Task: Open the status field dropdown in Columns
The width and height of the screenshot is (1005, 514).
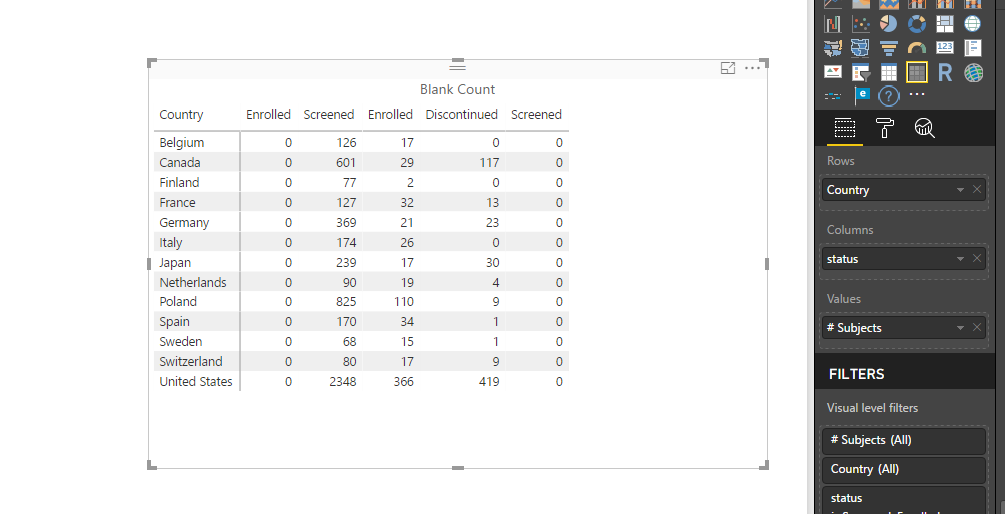Action: click(x=960, y=260)
